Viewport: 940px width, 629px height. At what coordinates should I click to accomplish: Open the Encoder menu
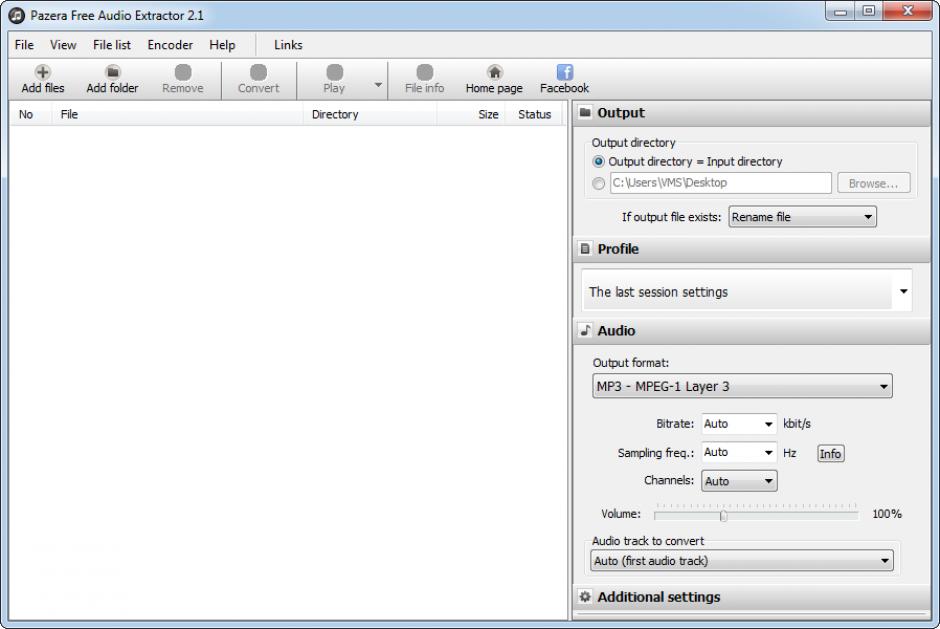pyautogui.click(x=170, y=45)
